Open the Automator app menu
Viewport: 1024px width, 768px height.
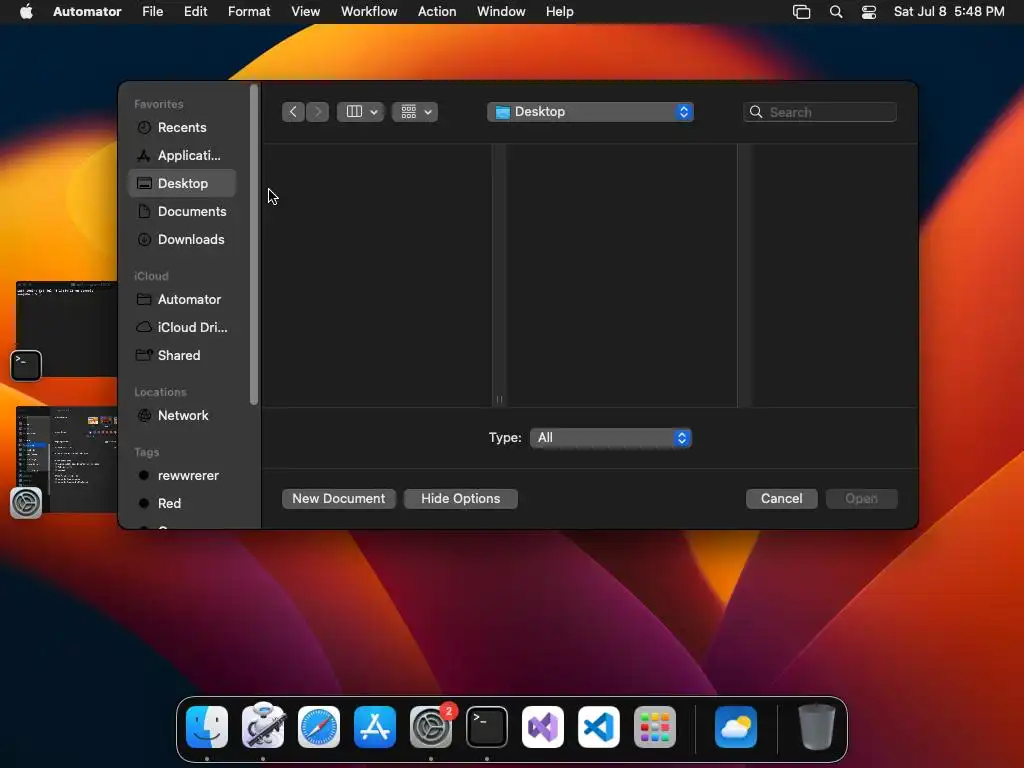coord(87,12)
